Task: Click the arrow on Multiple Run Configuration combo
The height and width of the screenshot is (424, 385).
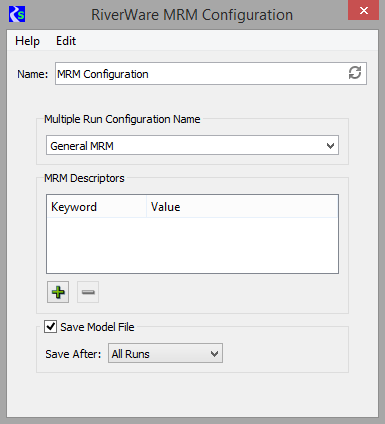Action: pyautogui.click(x=330, y=146)
